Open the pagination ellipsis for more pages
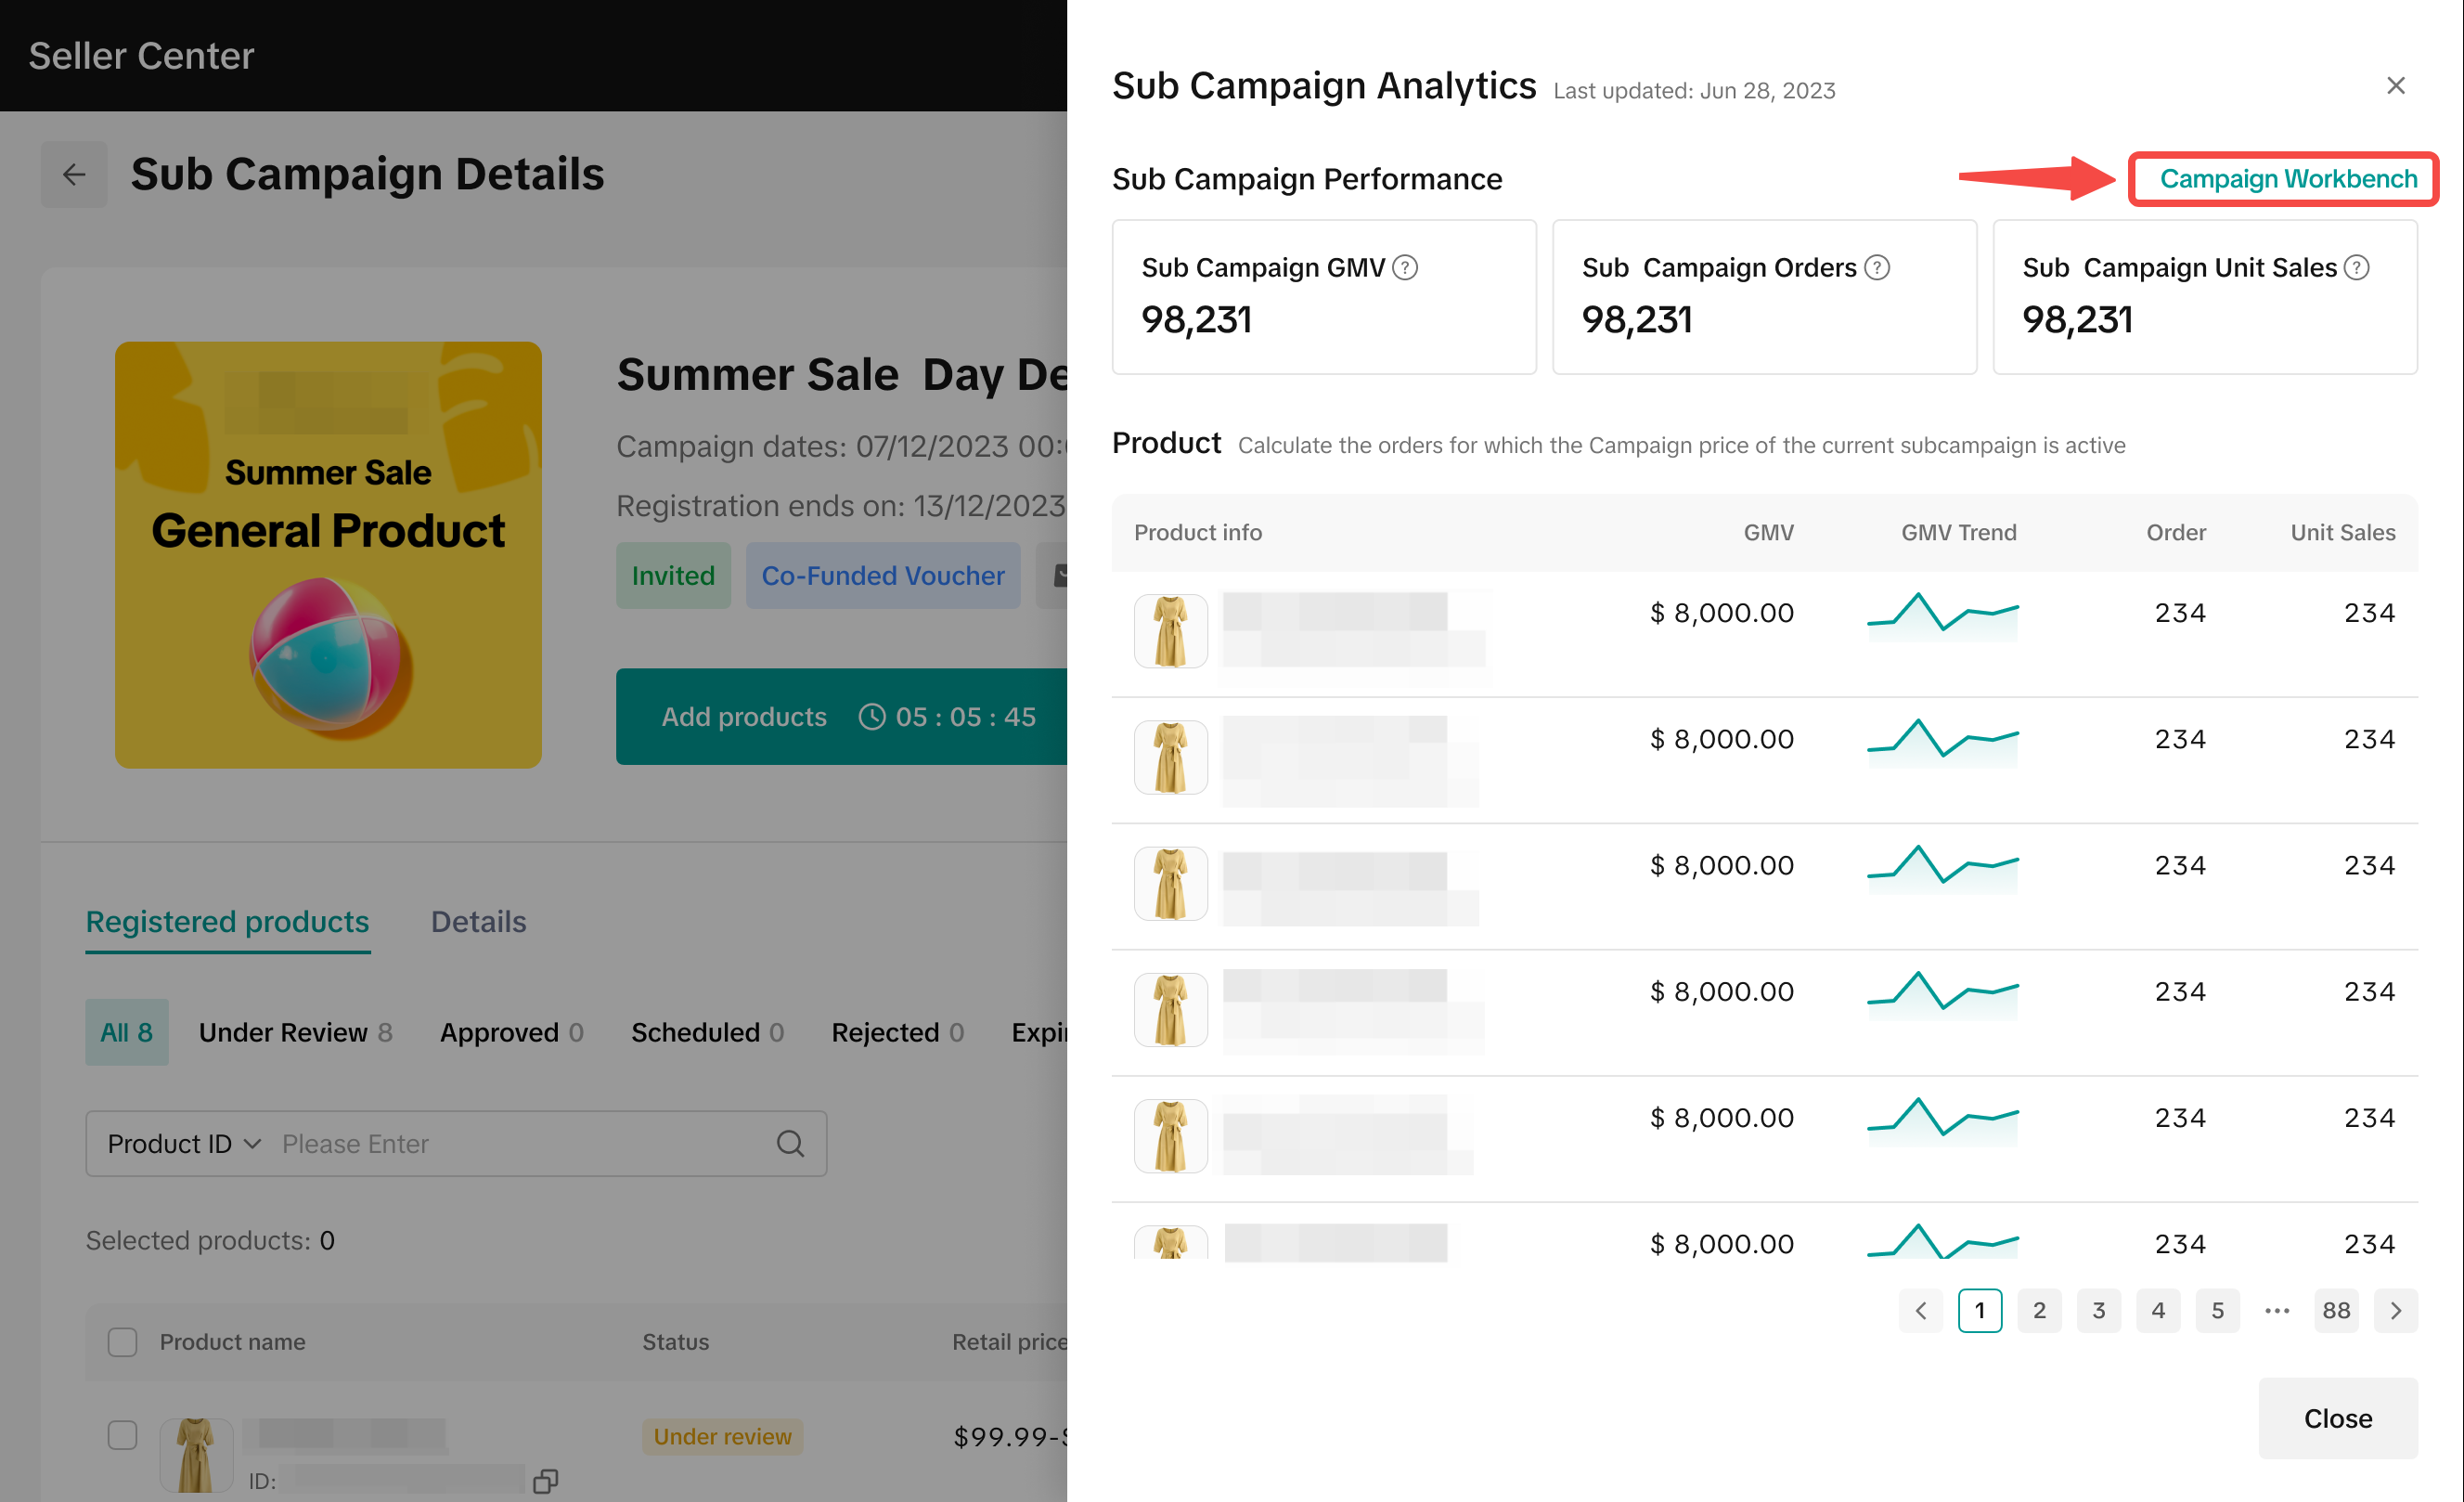Screen dimensions: 2464x1502 2277,1310
